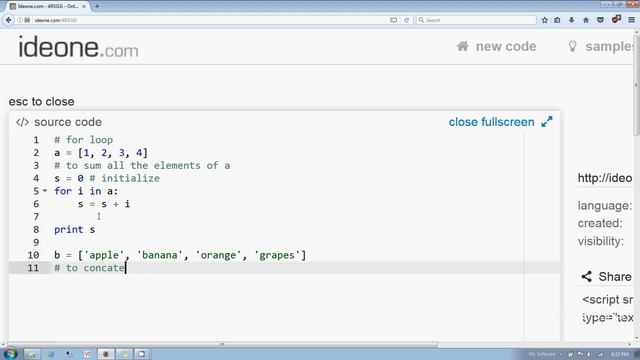Click the 's = s + i' line
Screen dimensions: 640x360
[x=104, y=204]
